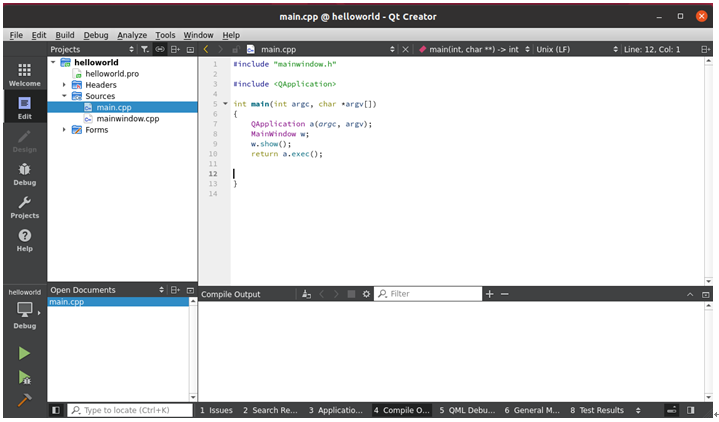
Task: Select helloworld.pro in project tree
Action: coord(112,73)
